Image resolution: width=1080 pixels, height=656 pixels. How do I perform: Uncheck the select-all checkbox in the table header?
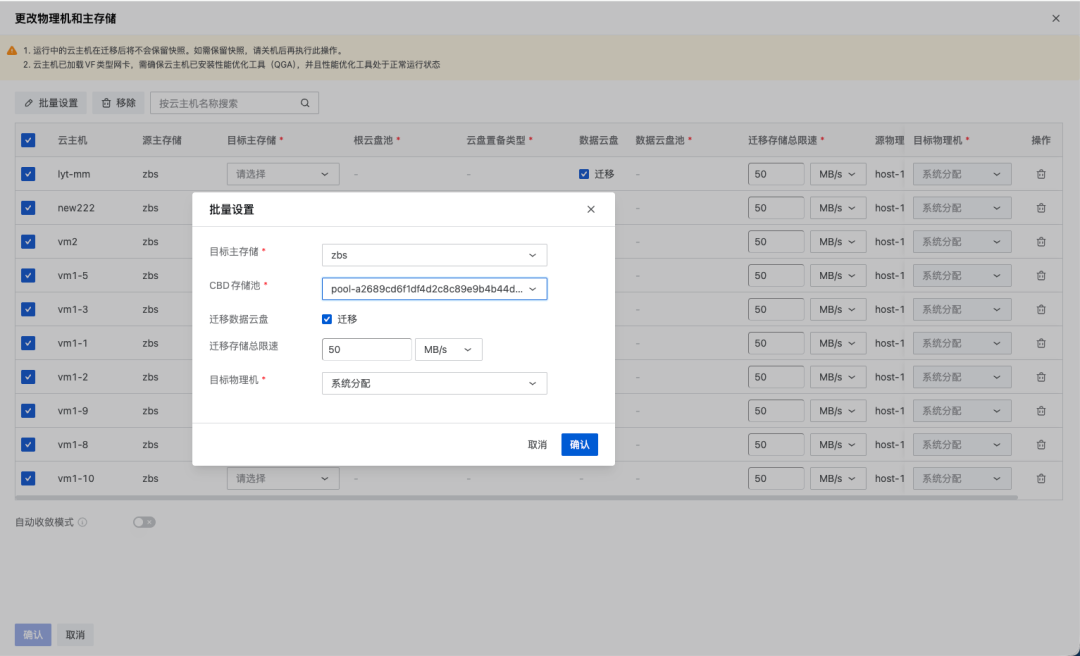28,140
